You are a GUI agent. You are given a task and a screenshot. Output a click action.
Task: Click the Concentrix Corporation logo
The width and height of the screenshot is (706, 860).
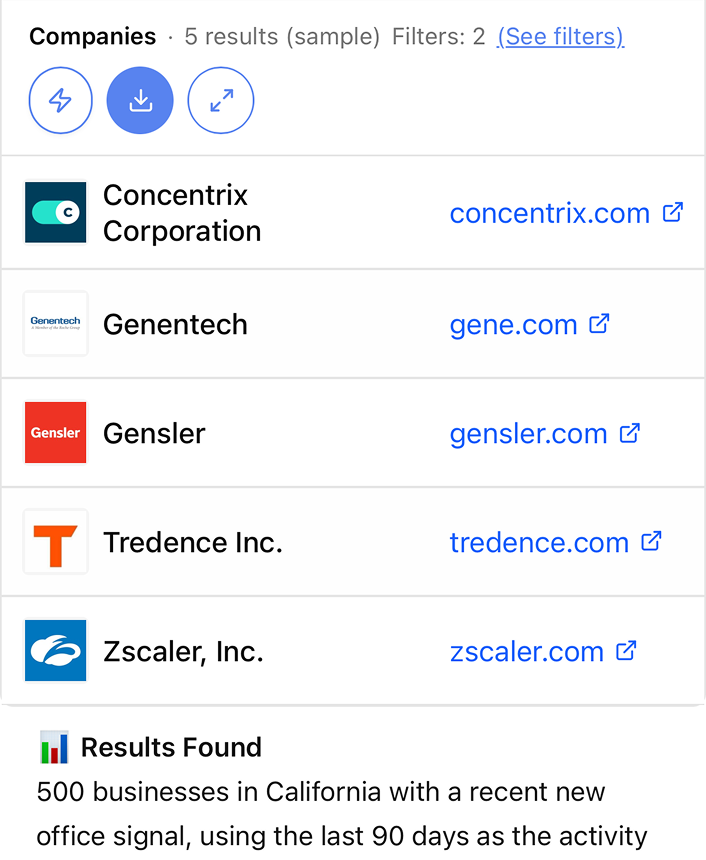(x=56, y=212)
